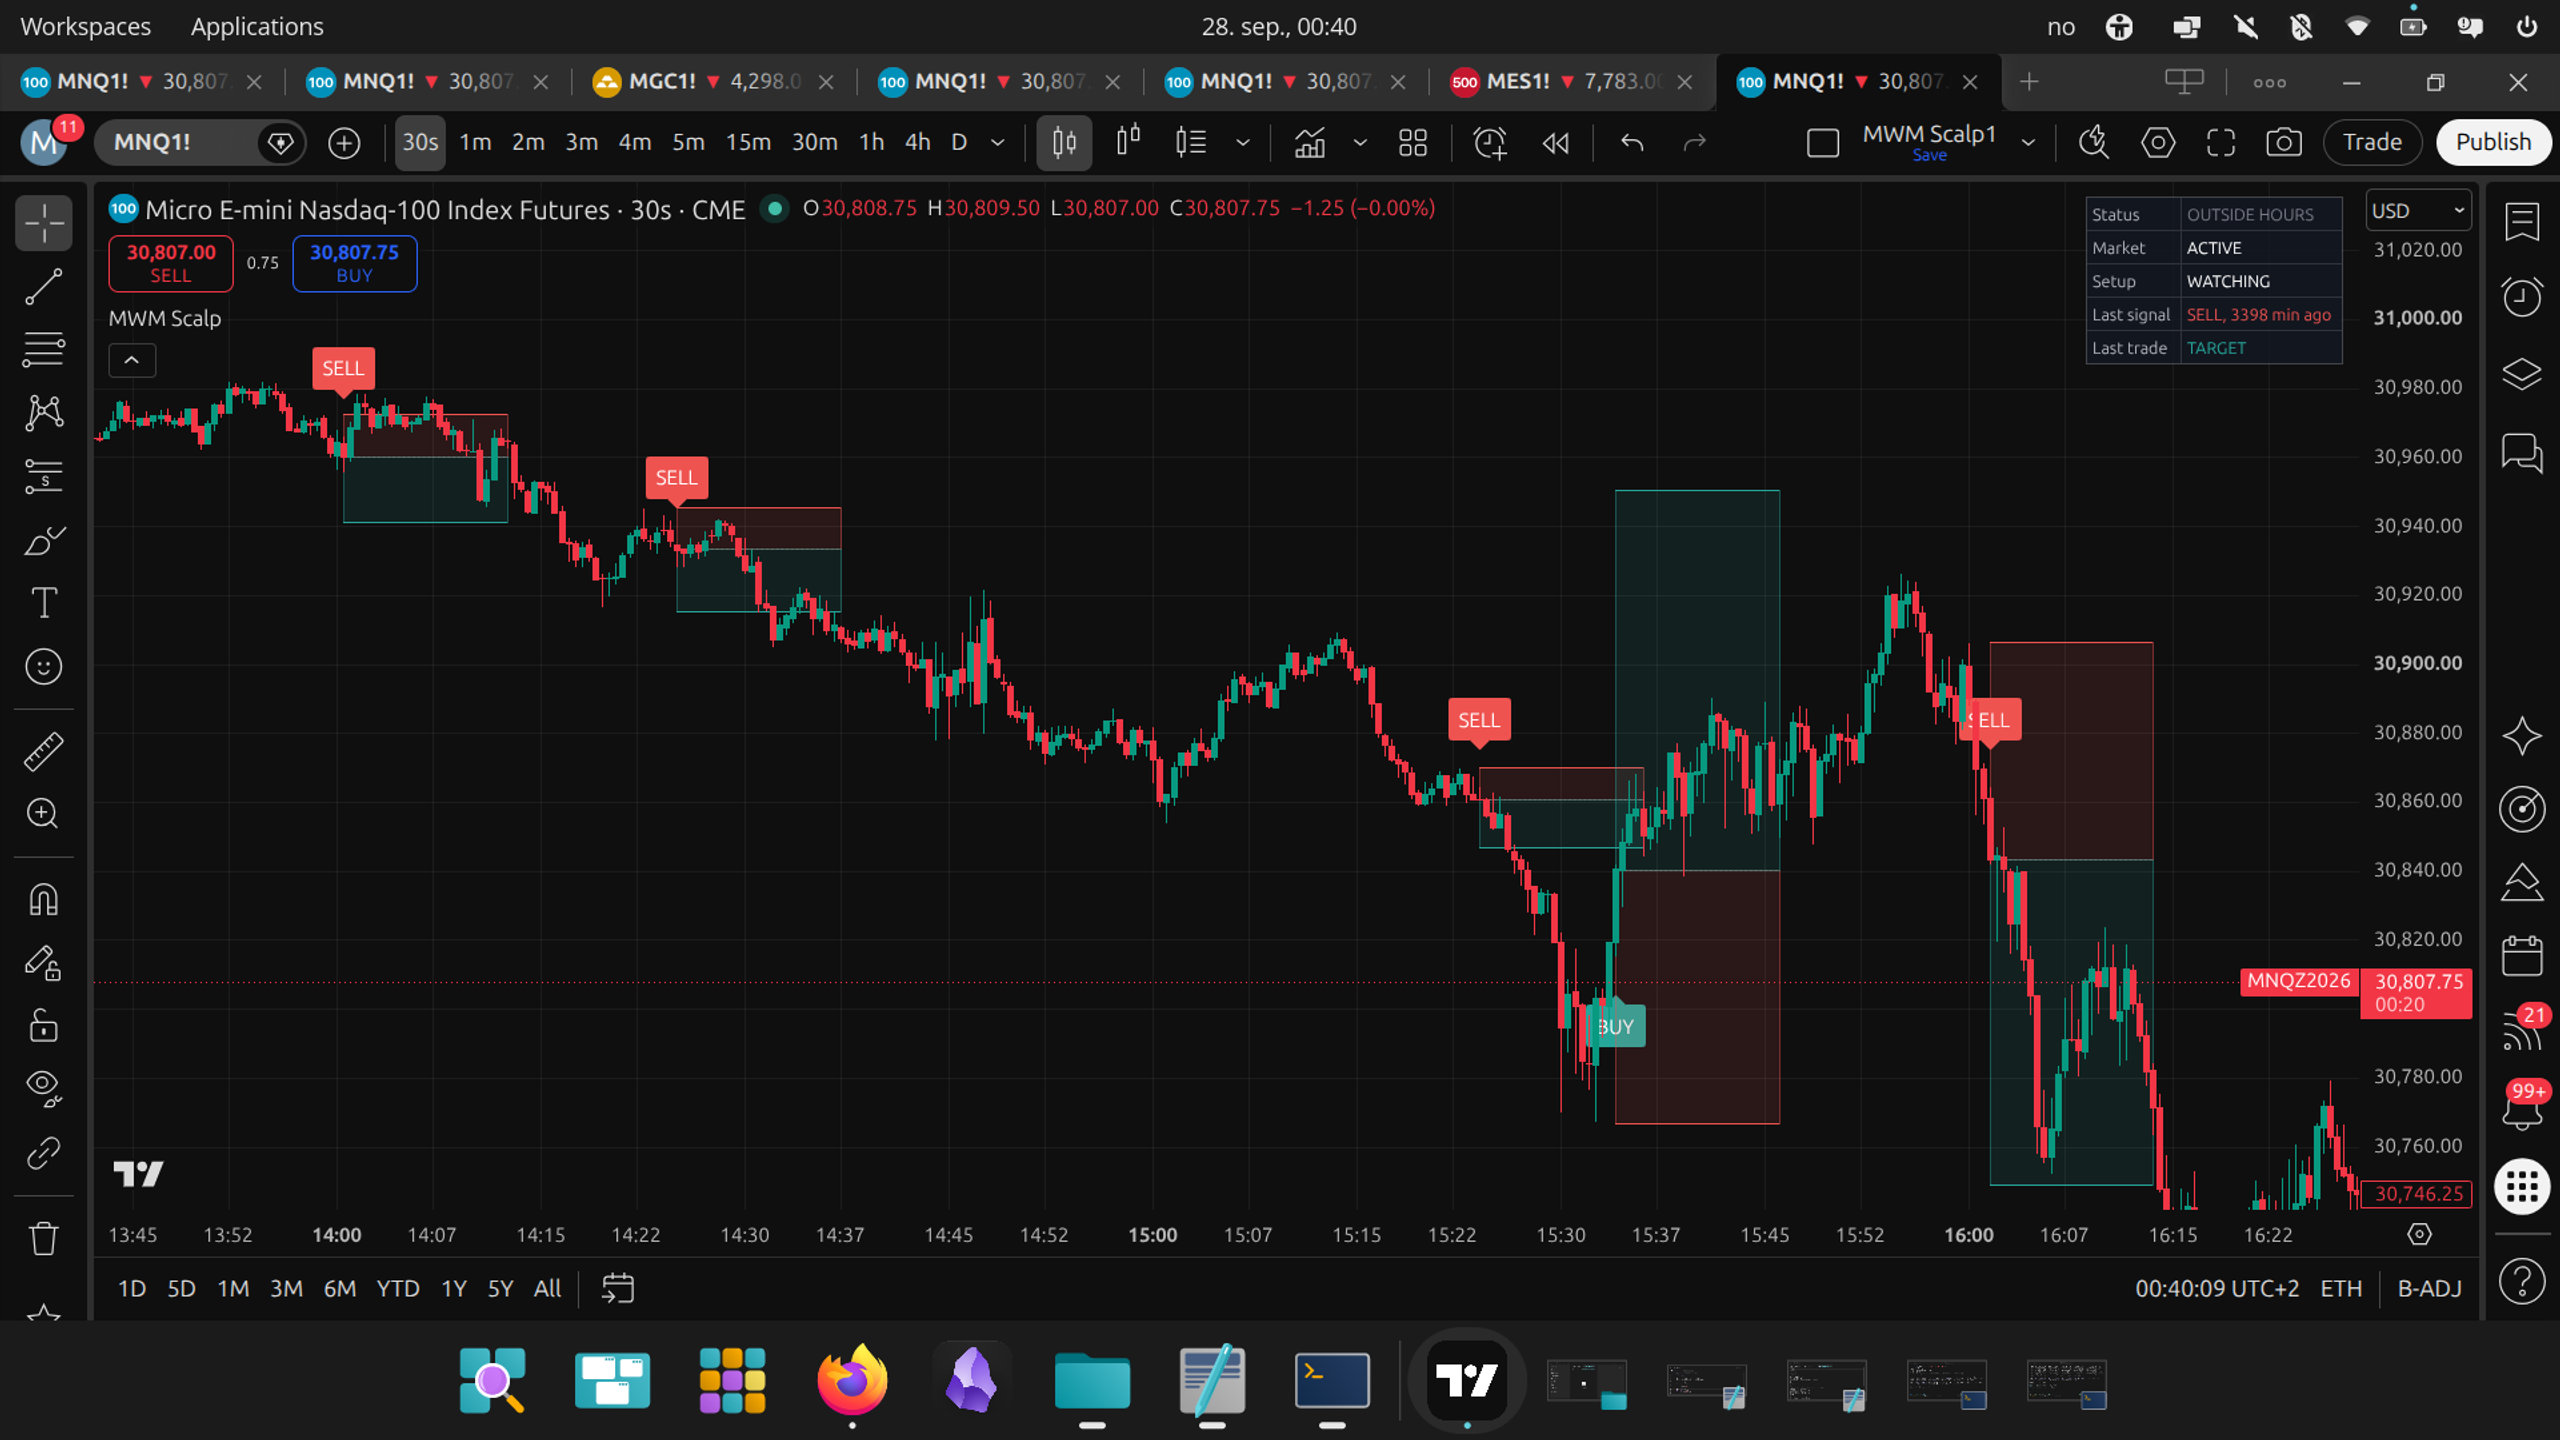Click the MNQ1! symbol search field
The width and height of the screenshot is (2560, 1440).
coord(178,142)
